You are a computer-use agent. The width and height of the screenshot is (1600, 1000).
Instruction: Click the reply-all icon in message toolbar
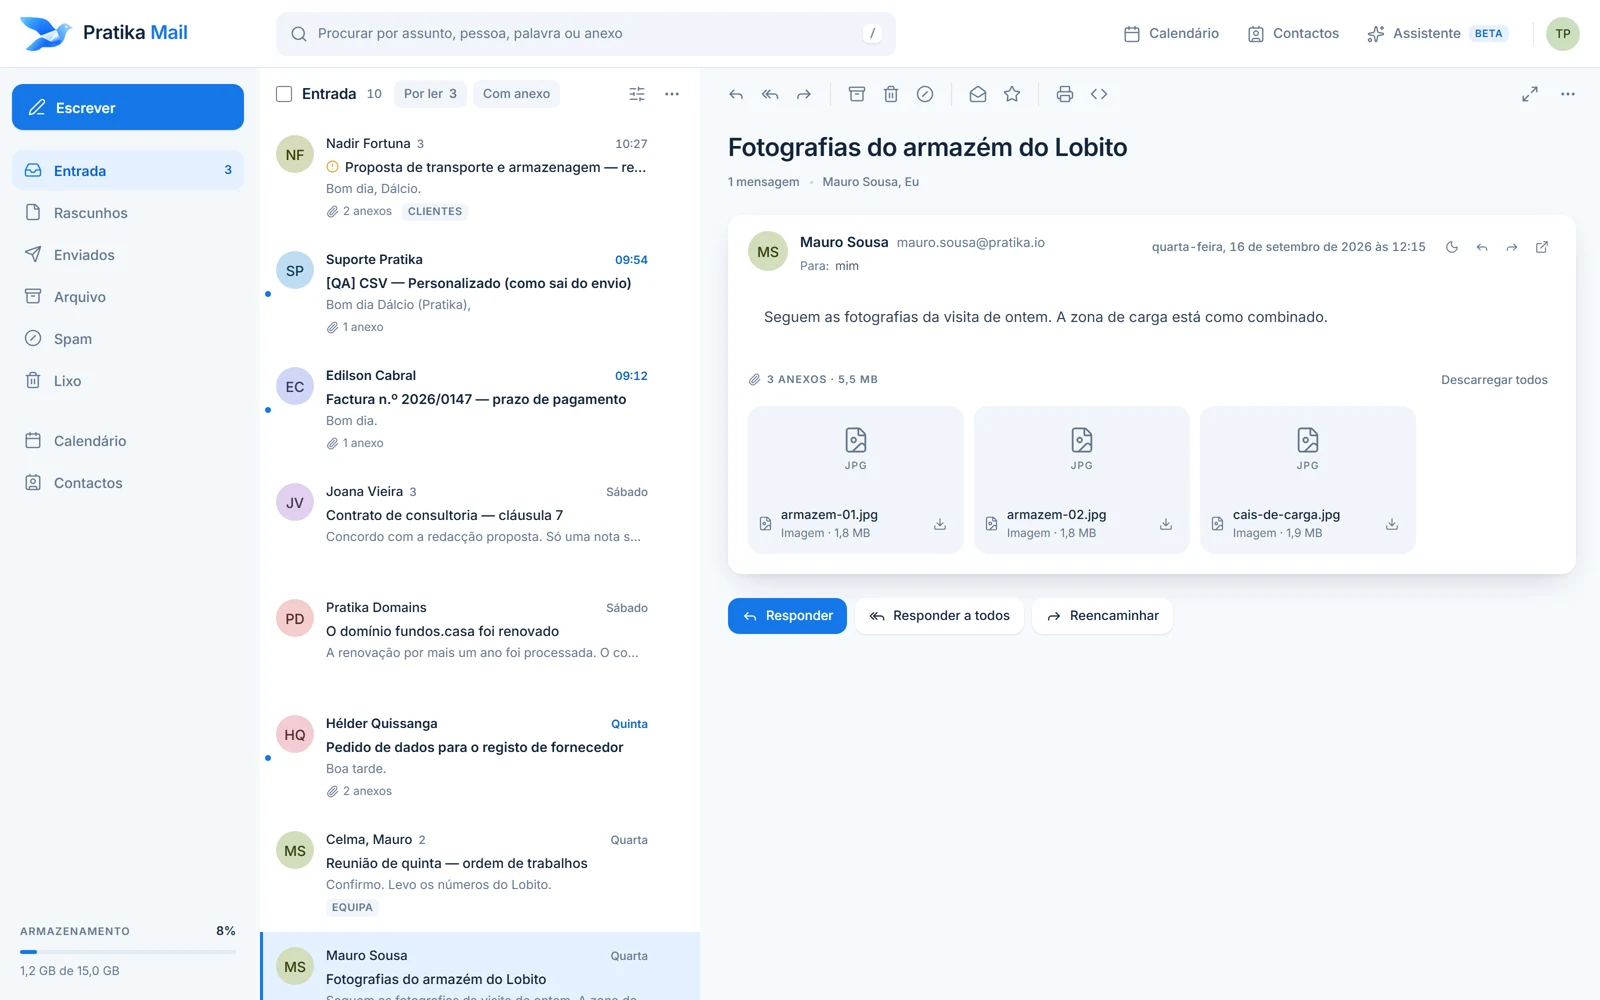[x=770, y=94]
